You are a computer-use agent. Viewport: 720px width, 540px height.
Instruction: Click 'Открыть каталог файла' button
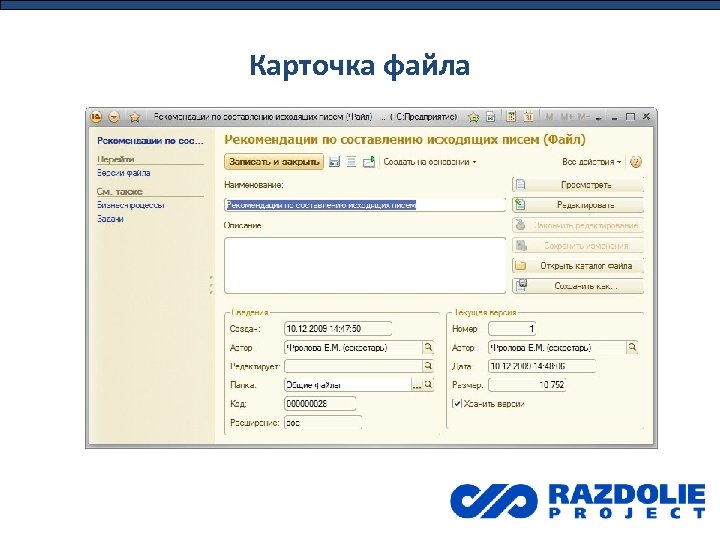(x=578, y=265)
